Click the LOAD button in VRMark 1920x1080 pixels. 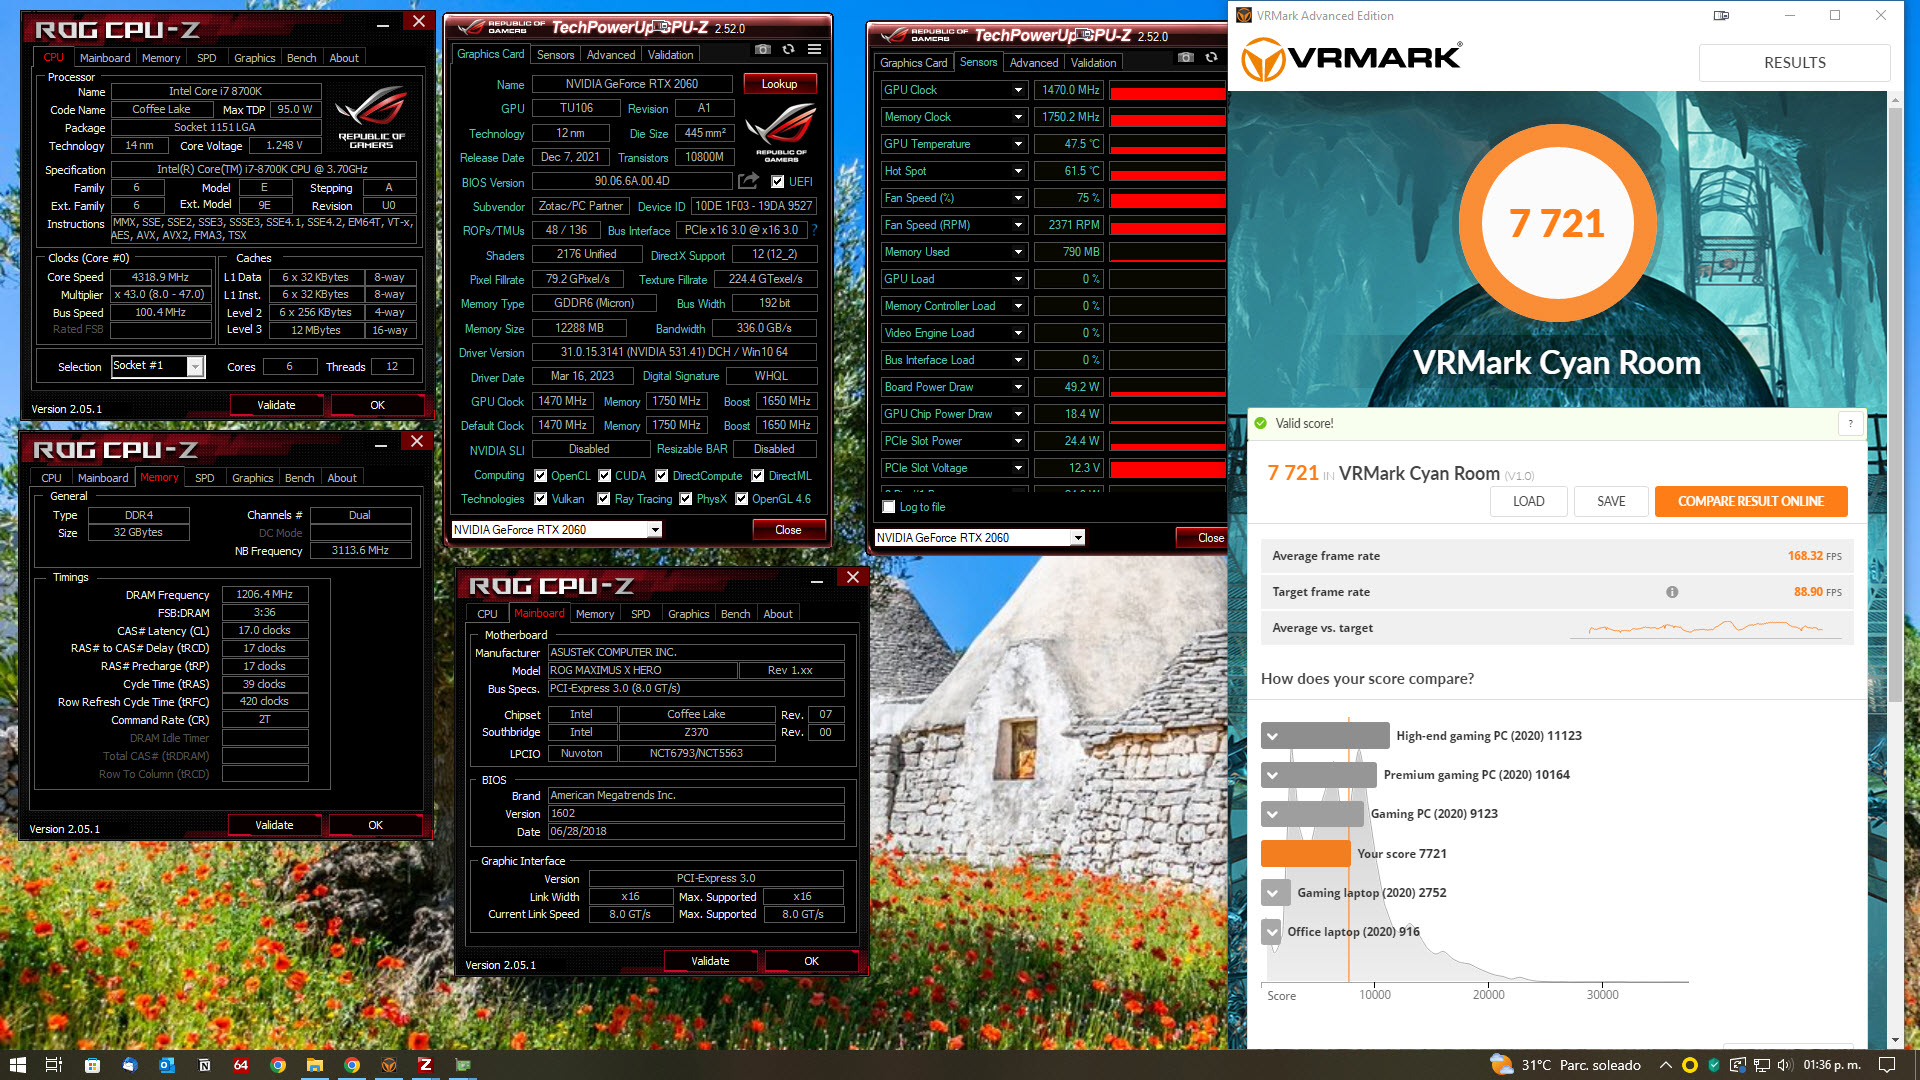[1528, 501]
